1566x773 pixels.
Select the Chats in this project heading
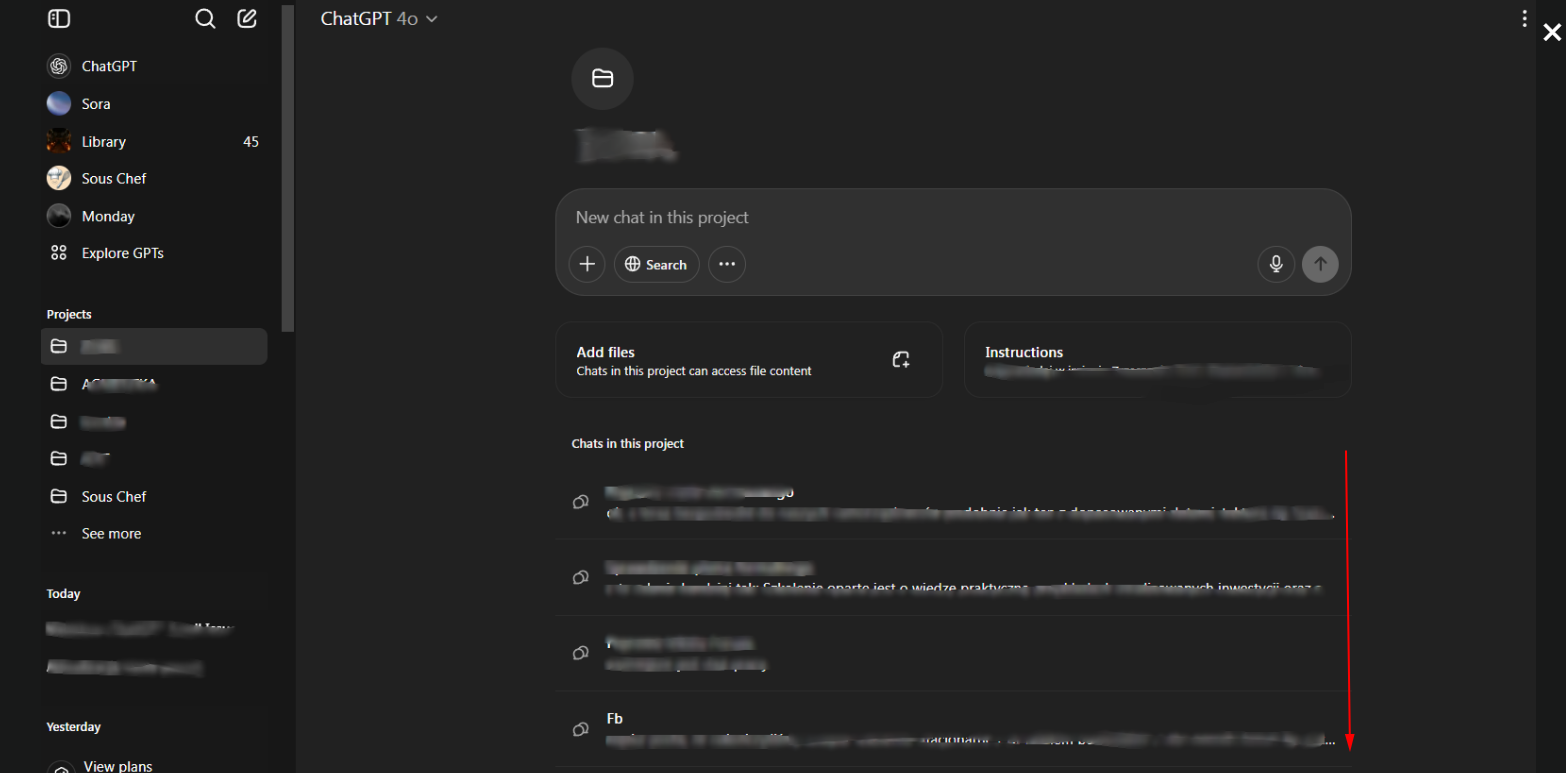(628, 443)
